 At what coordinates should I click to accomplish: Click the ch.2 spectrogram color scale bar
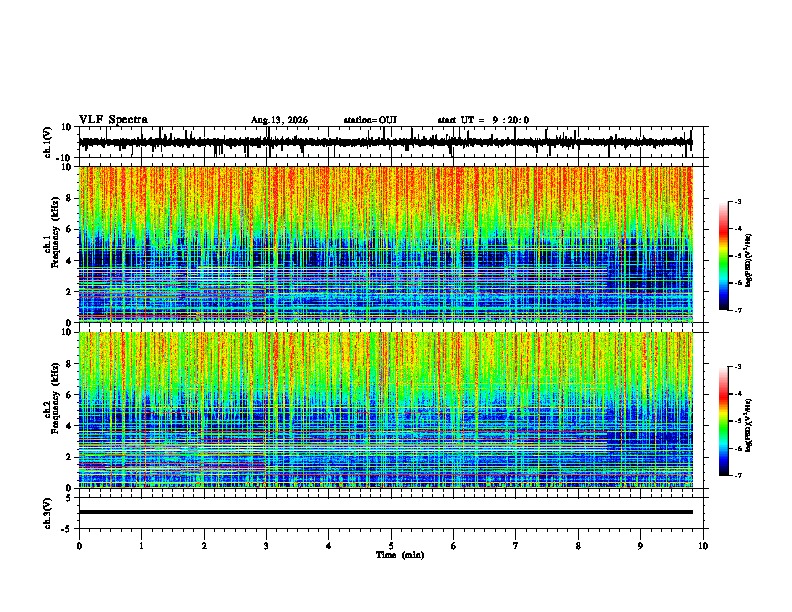[x=723, y=421]
